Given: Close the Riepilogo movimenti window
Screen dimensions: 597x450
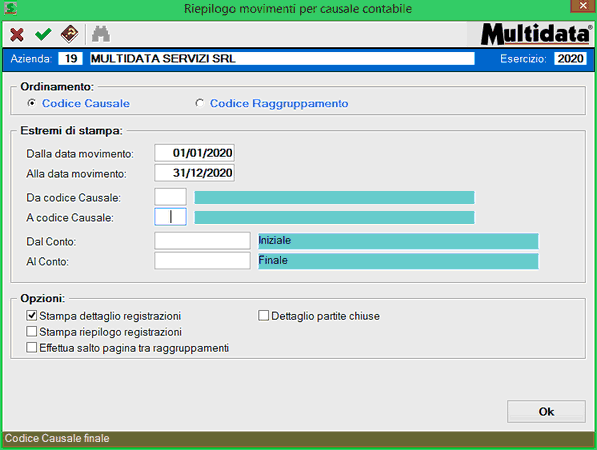Looking at the screenshot, I should tap(583, 6).
